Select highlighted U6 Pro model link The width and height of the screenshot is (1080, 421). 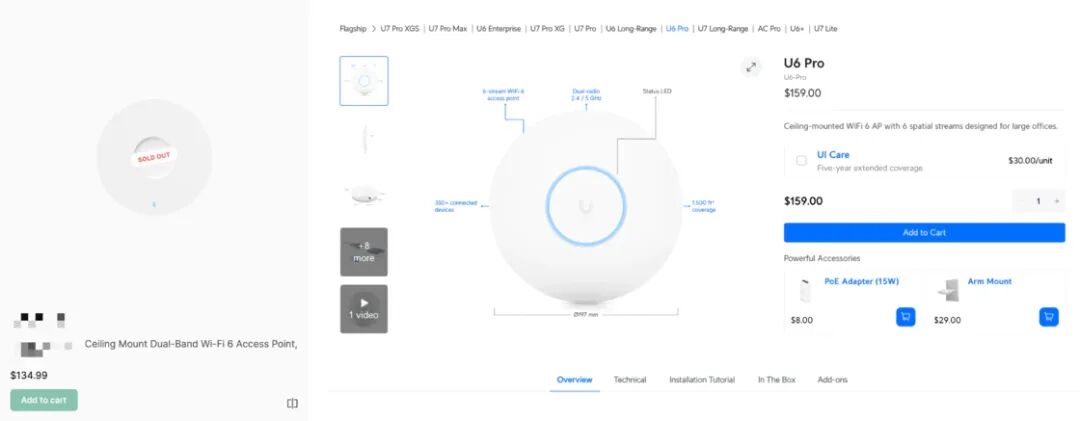pyautogui.click(x=677, y=29)
